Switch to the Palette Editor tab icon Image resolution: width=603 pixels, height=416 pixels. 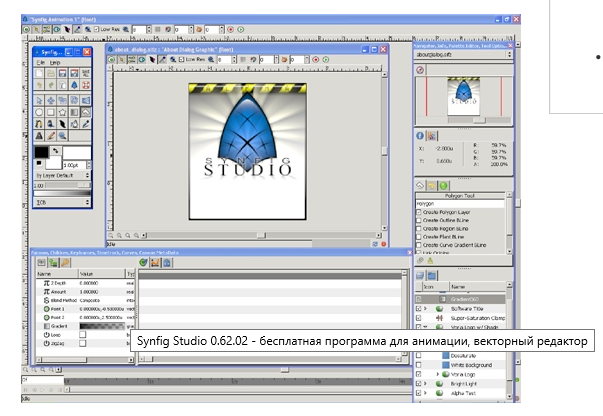[x=432, y=136]
